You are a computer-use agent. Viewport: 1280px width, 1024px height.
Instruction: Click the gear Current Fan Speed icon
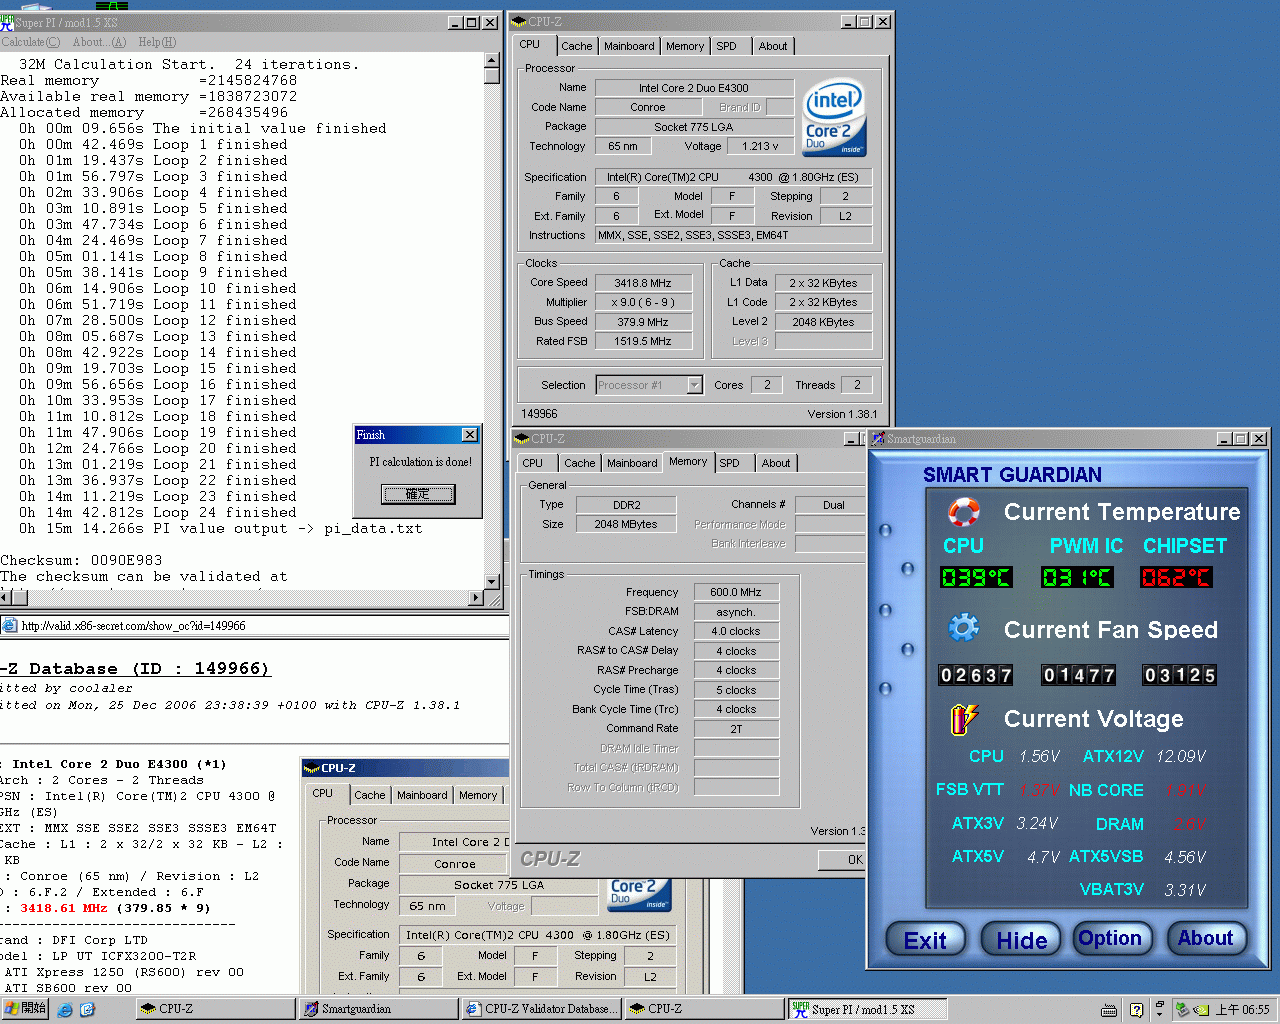click(x=964, y=628)
